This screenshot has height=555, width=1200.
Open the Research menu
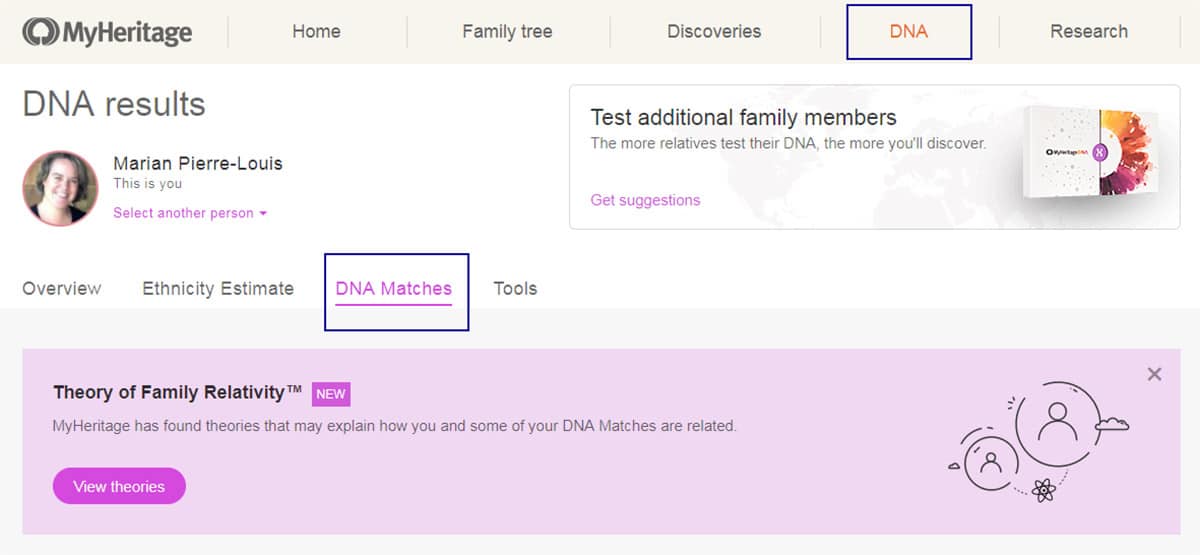pyautogui.click(x=1089, y=31)
